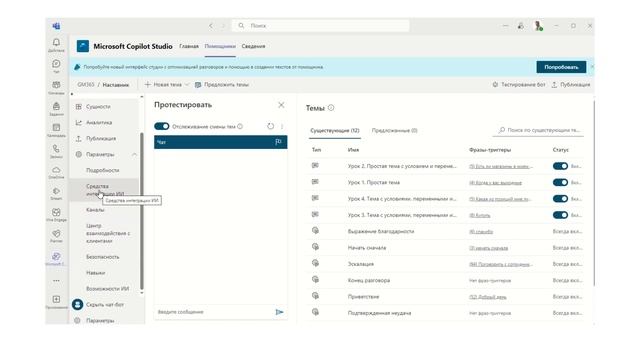Switch to Предложенные (0) tab

394,131
